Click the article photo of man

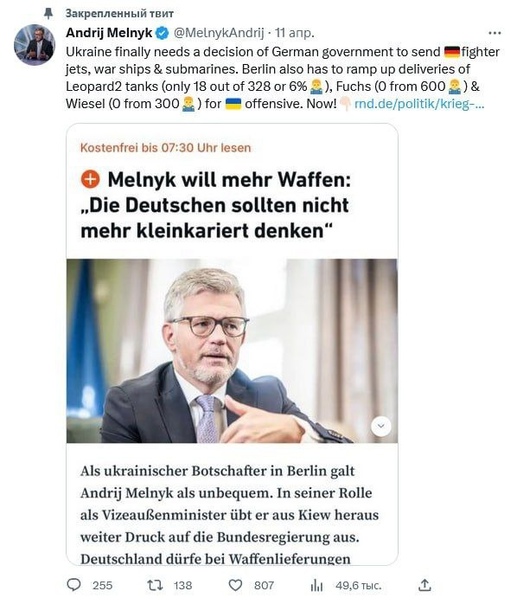click(x=232, y=351)
